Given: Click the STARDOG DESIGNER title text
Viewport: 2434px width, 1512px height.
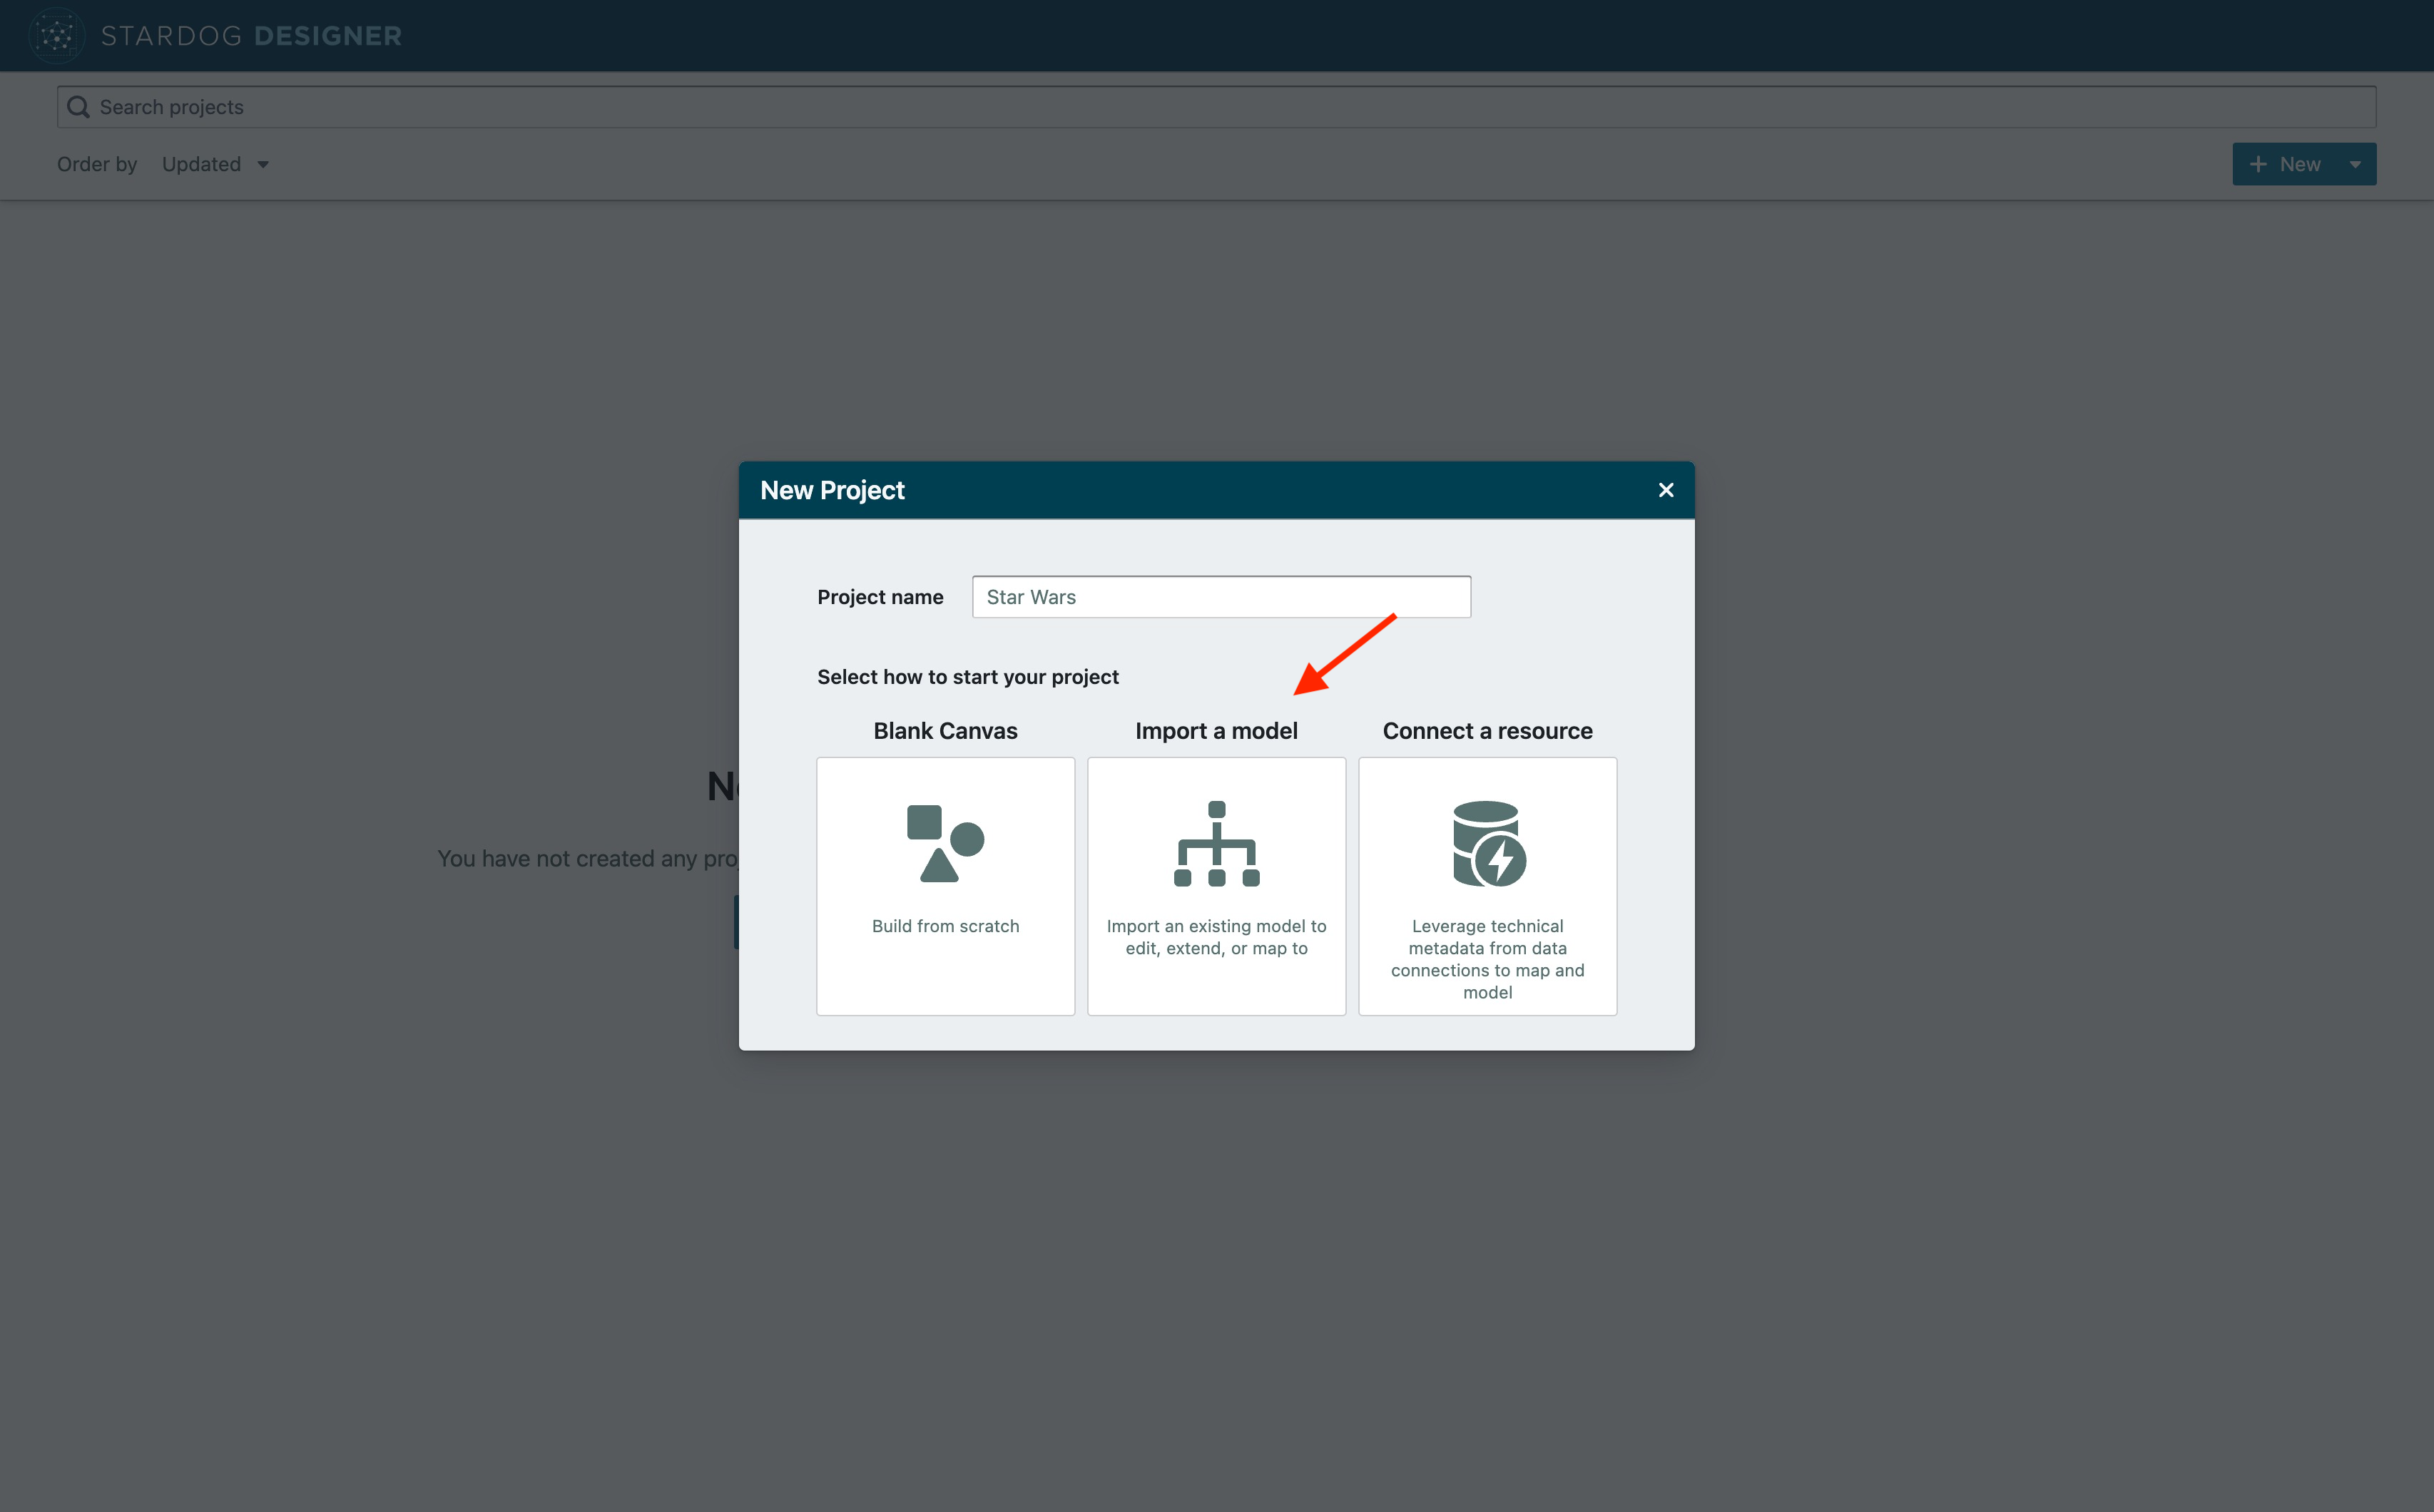Looking at the screenshot, I should point(251,36).
